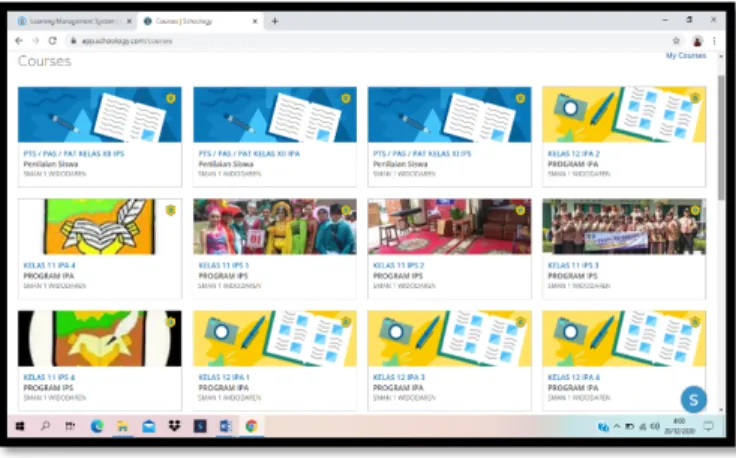Click Penilaian Siswa under KELAS XII IPA
The image size is (736, 458).
point(226,164)
